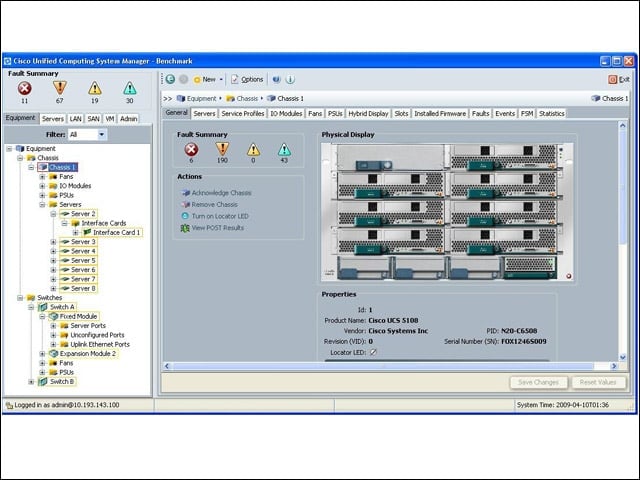Click the Logged in as admin status text

62,405
